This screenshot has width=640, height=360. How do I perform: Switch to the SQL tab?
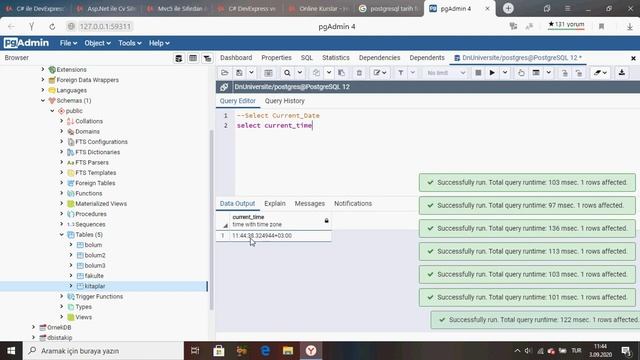pyautogui.click(x=307, y=58)
